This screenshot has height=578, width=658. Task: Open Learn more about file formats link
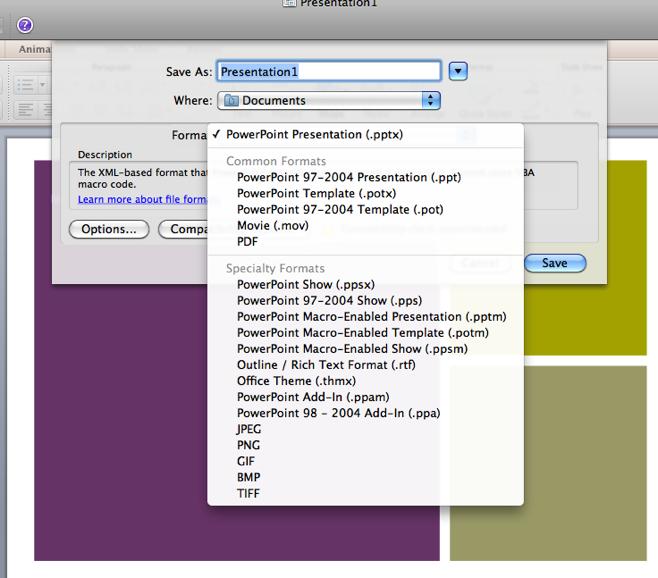click(x=142, y=199)
